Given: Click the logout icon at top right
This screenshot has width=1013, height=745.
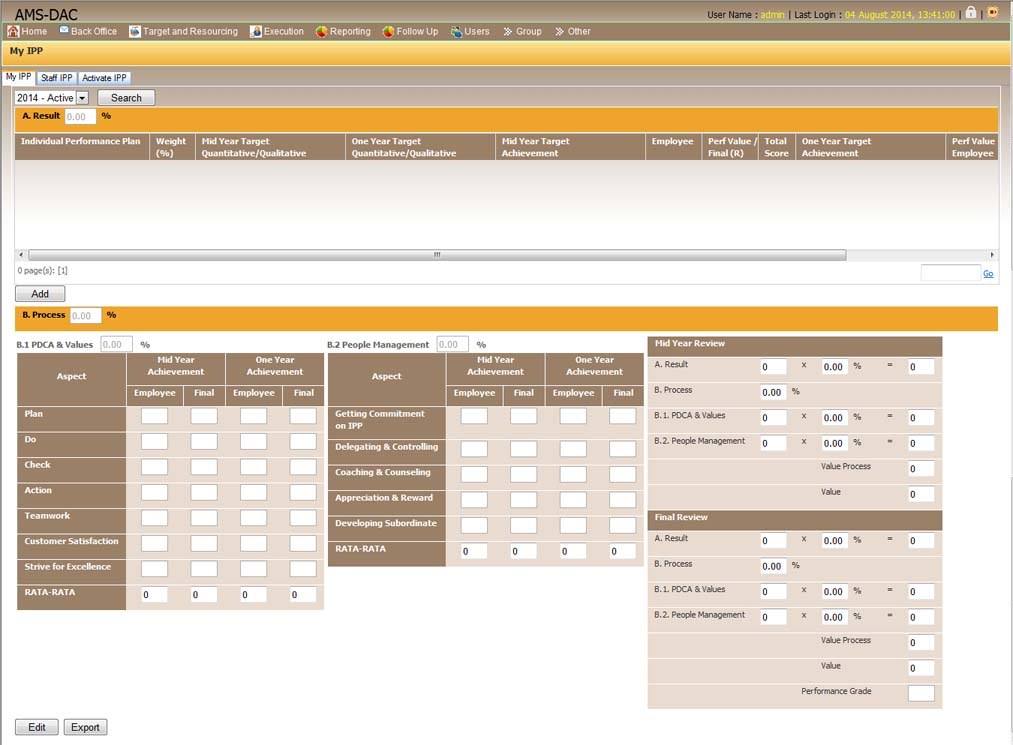Looking at the screenshot, I should (x=992, y=13).
